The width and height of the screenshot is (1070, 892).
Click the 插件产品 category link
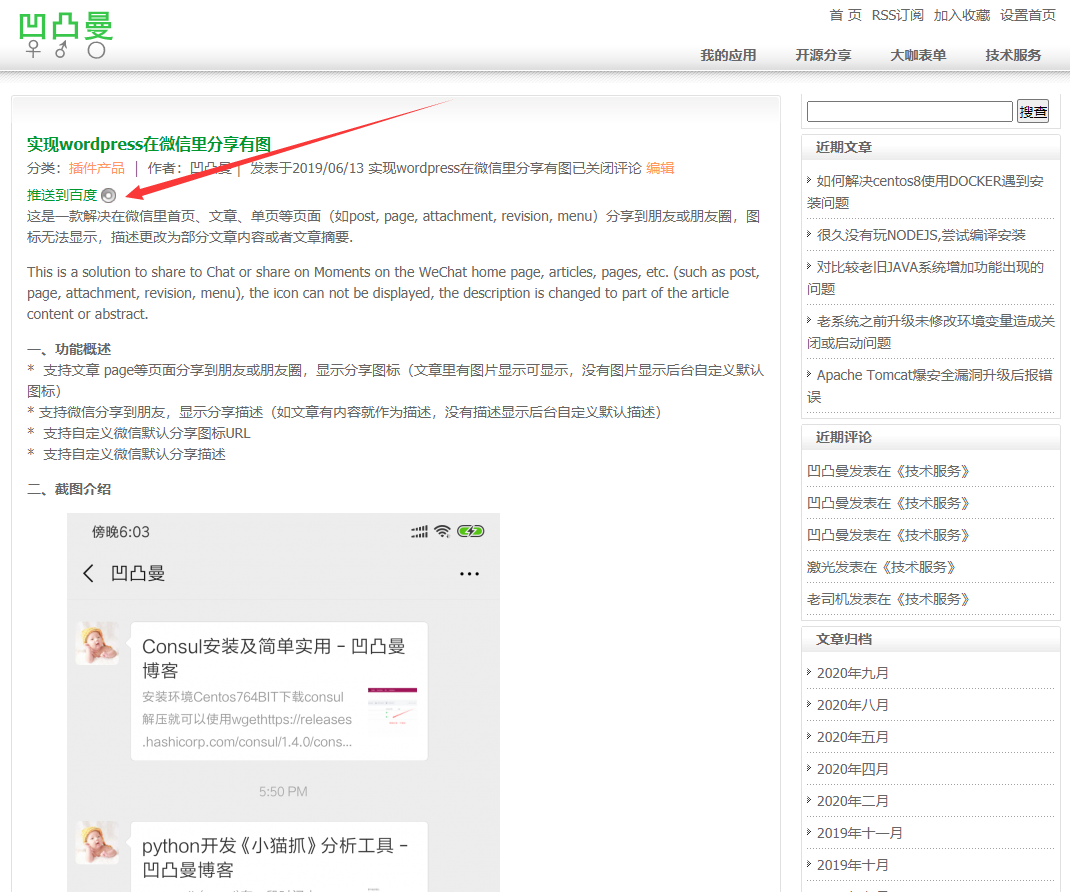[x=97, y=168]
